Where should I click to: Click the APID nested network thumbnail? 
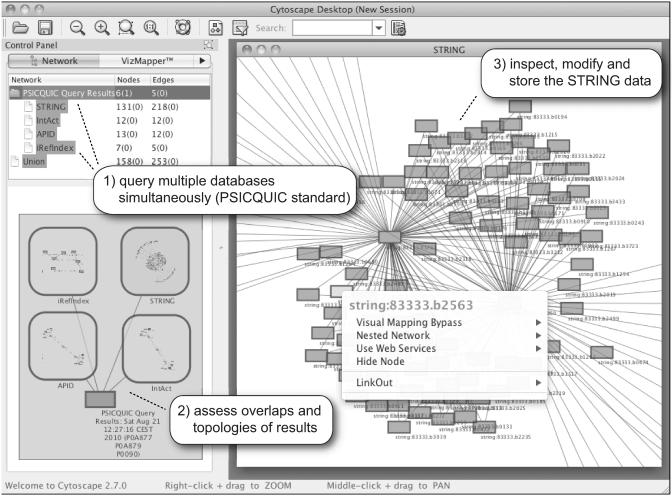[63, 346]
